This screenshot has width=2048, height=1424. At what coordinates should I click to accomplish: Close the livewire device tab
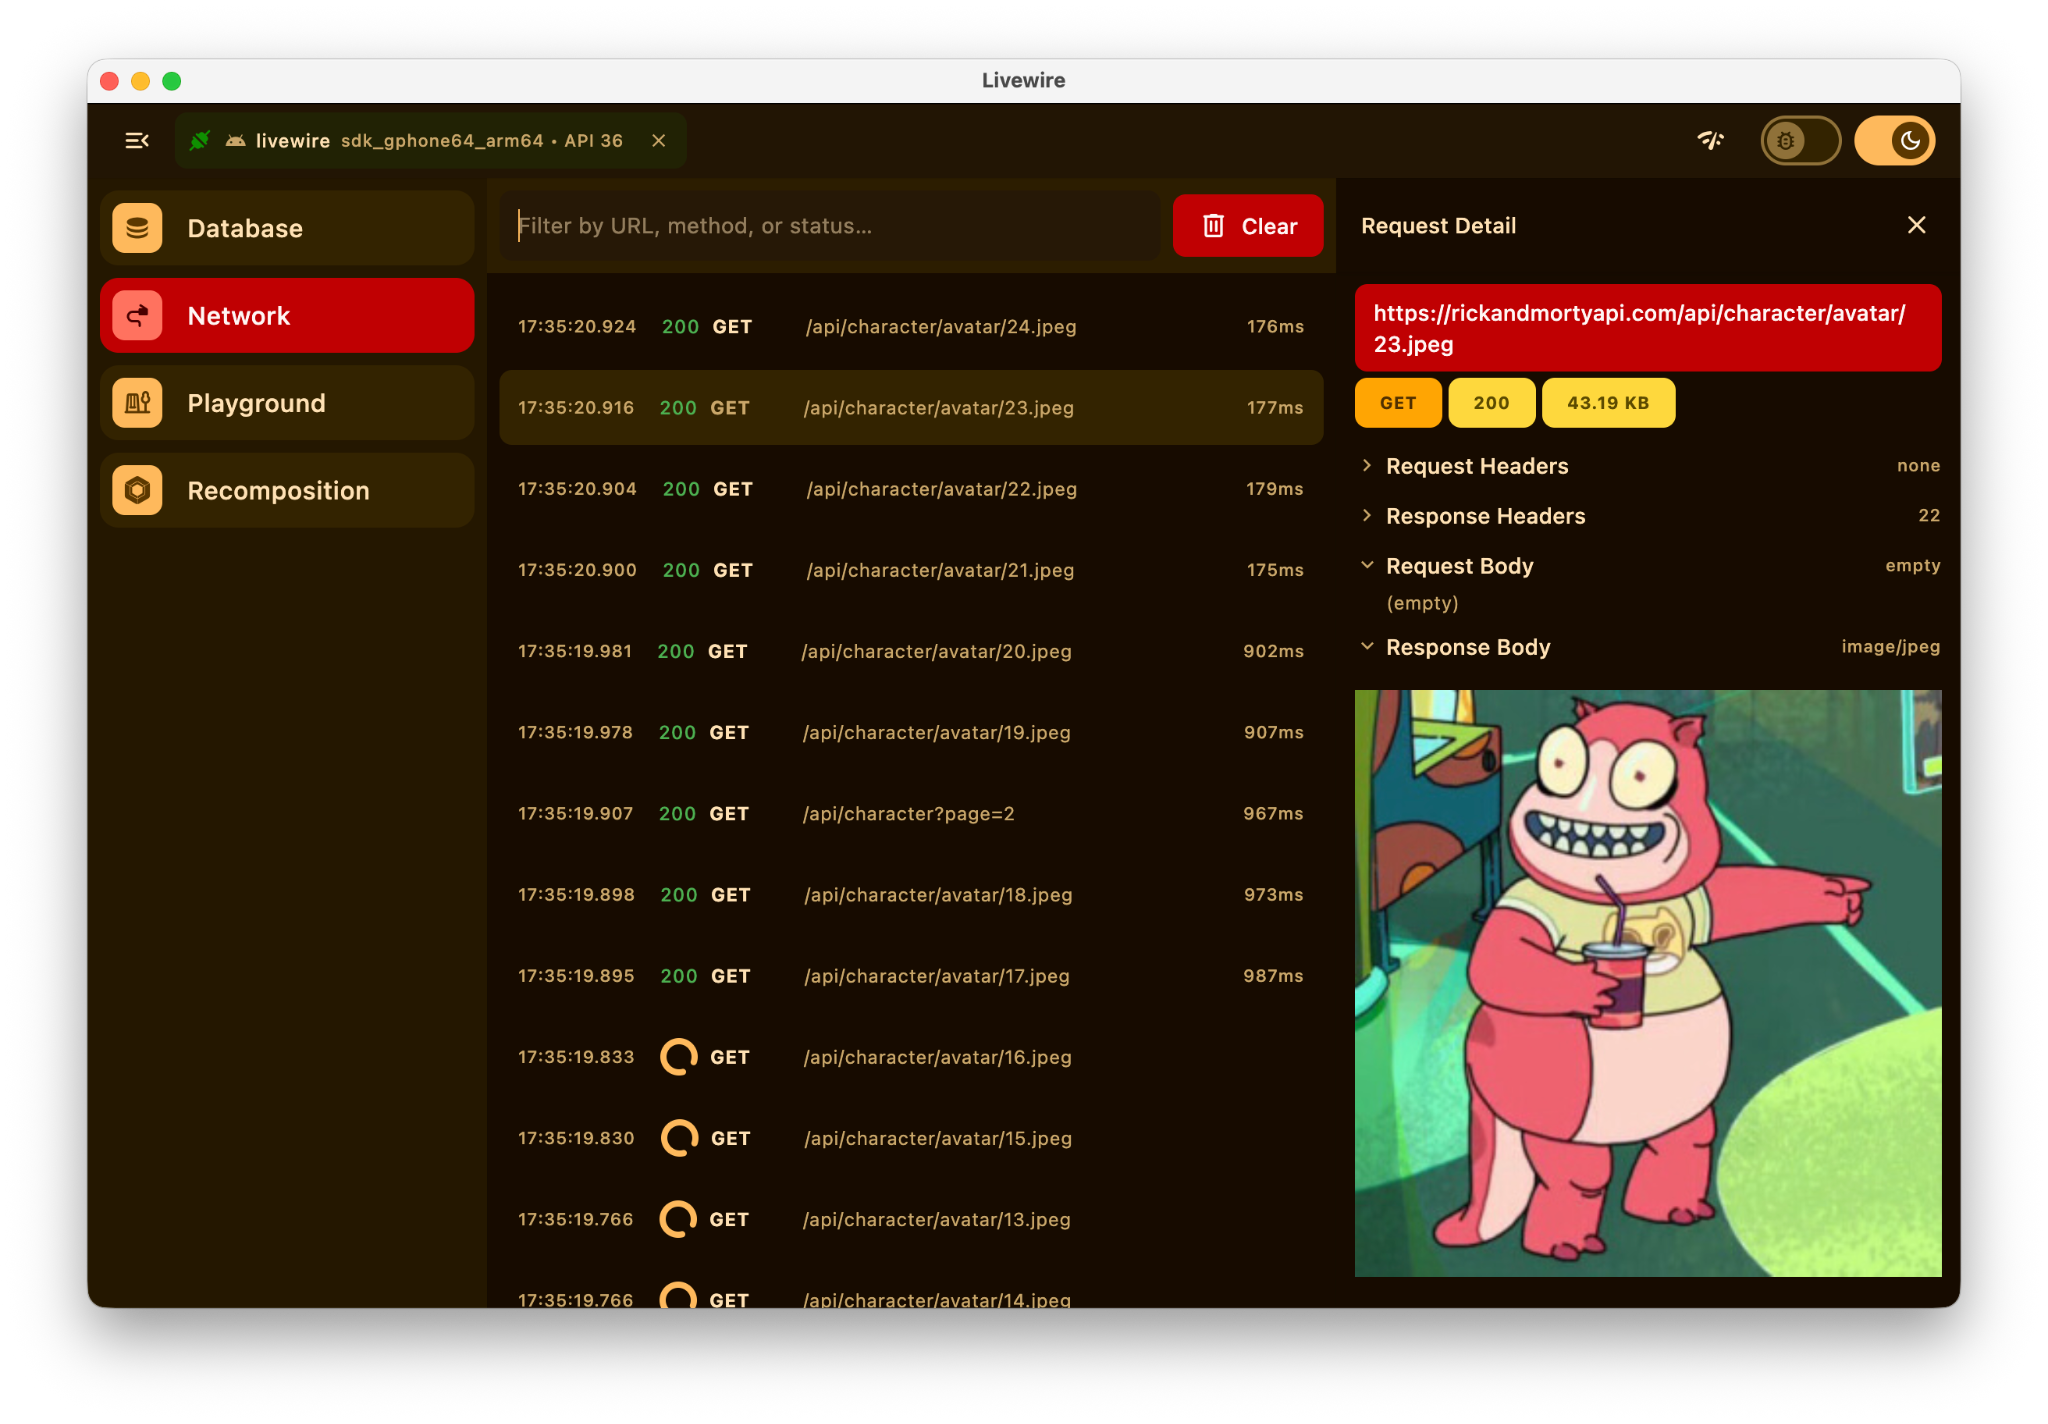pyautogui.click(x=659, y=141)
